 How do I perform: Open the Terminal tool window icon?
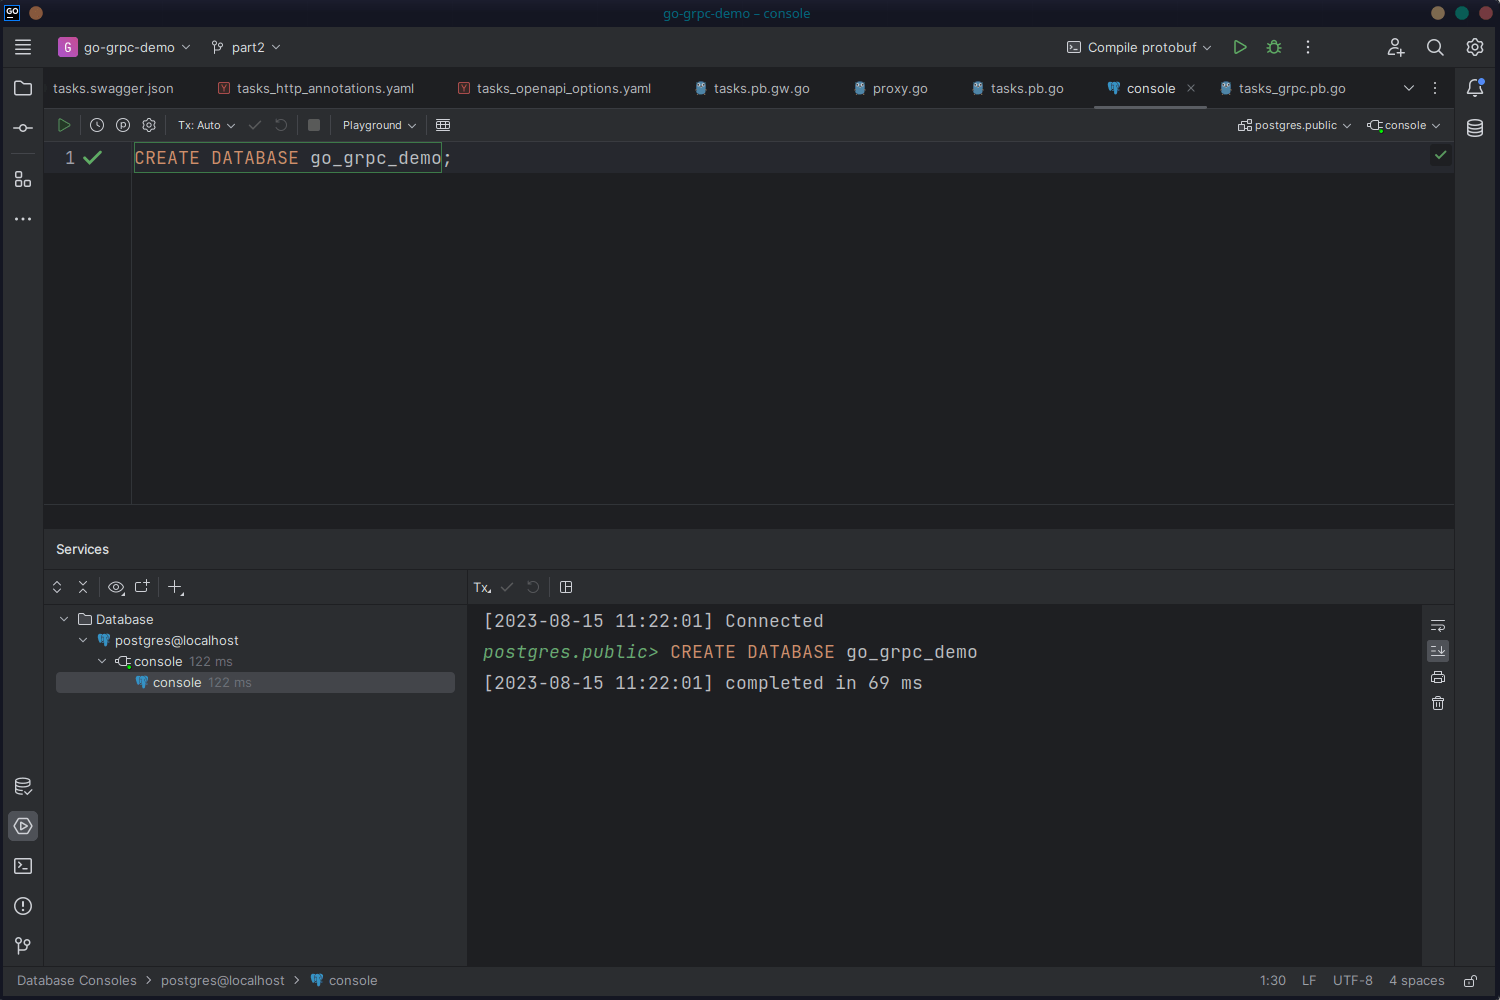(x=22, y=866)
